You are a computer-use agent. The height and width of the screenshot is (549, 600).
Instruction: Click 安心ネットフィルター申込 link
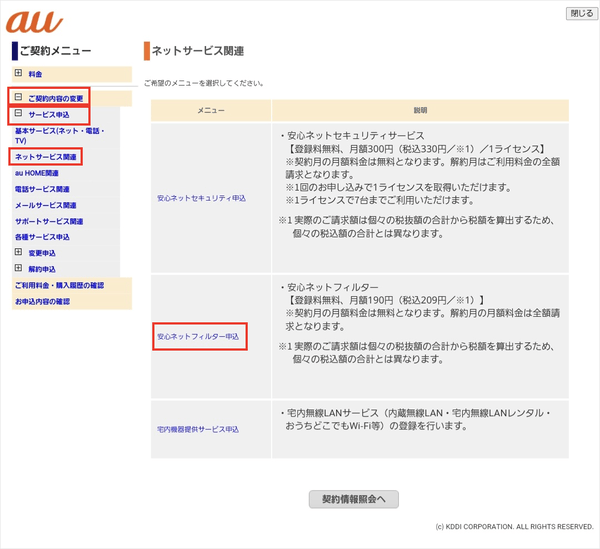[199, 337]
